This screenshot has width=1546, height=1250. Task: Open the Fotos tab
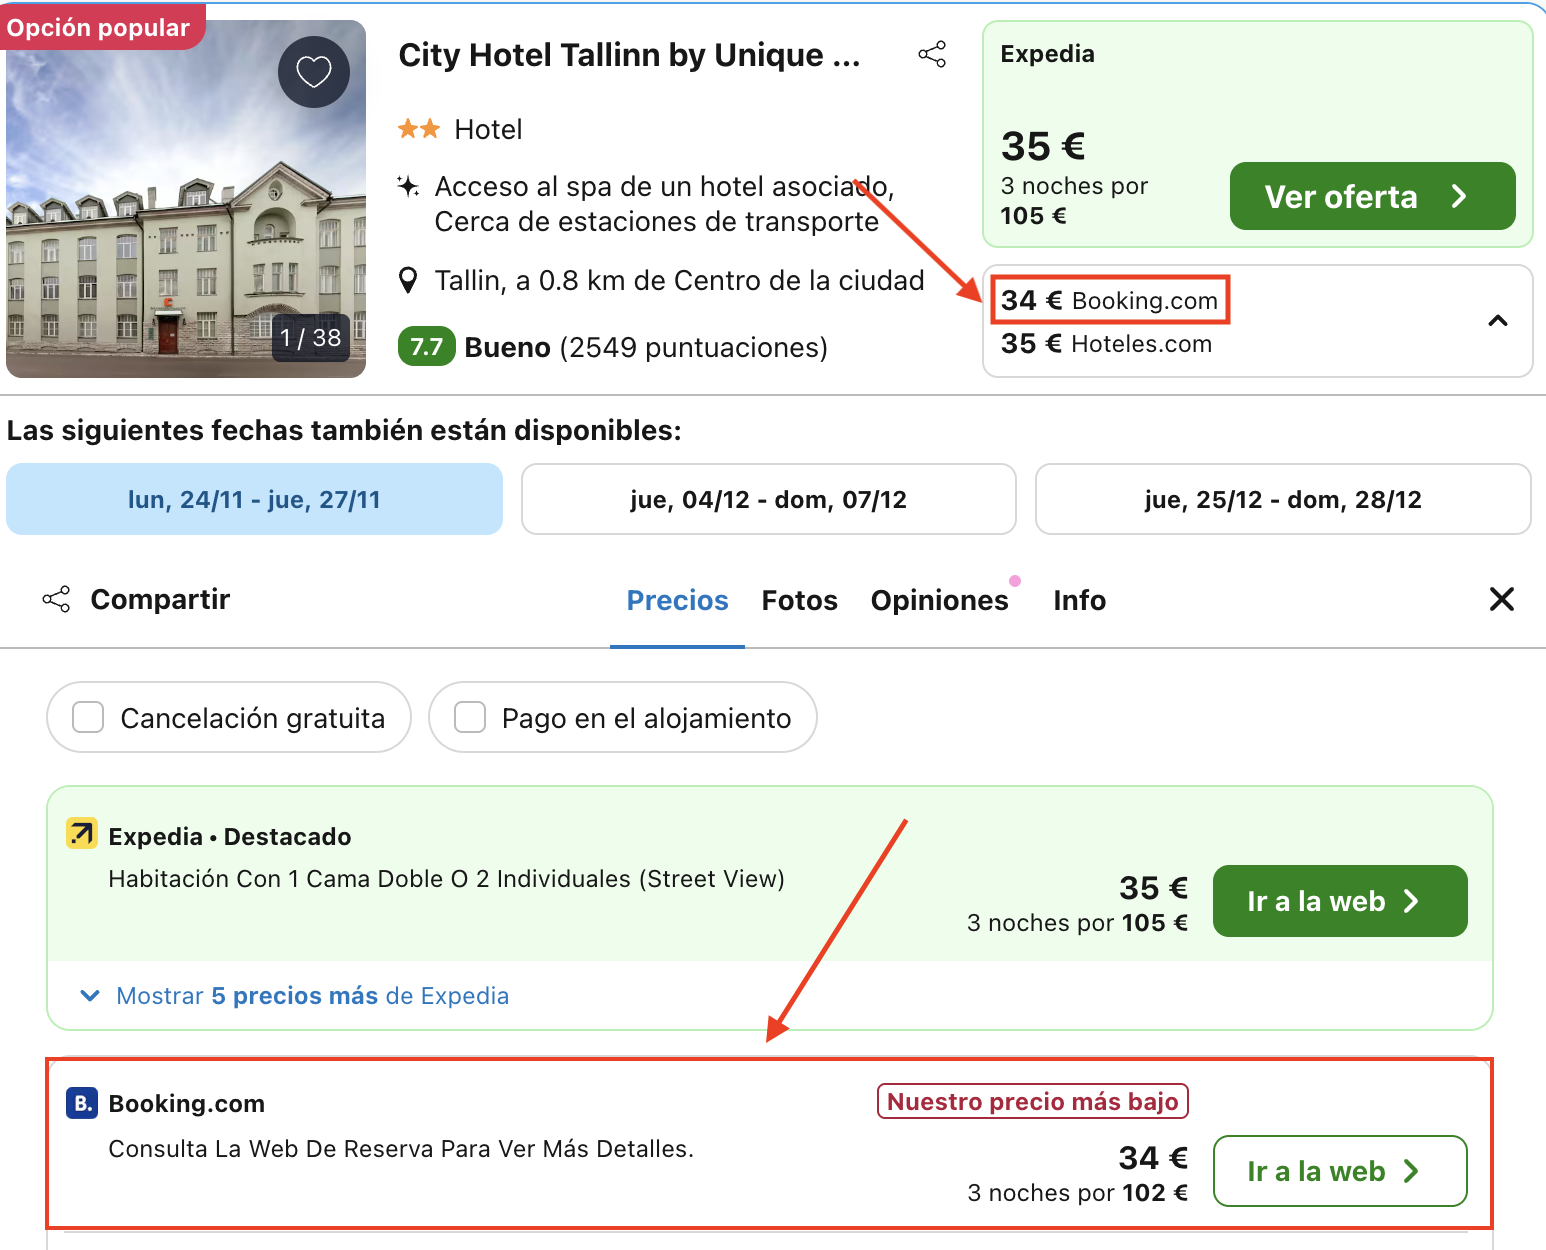(799, 600)
